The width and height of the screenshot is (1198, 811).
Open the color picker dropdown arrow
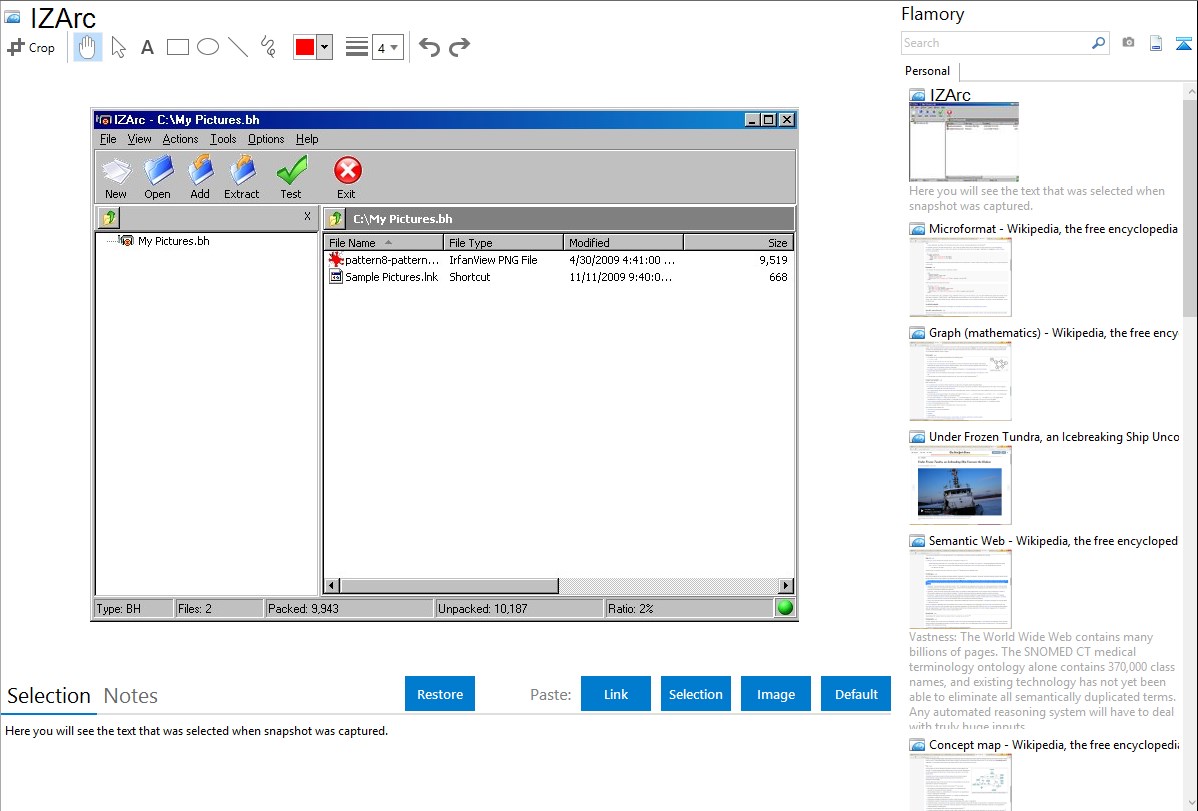tap(324, 47)
